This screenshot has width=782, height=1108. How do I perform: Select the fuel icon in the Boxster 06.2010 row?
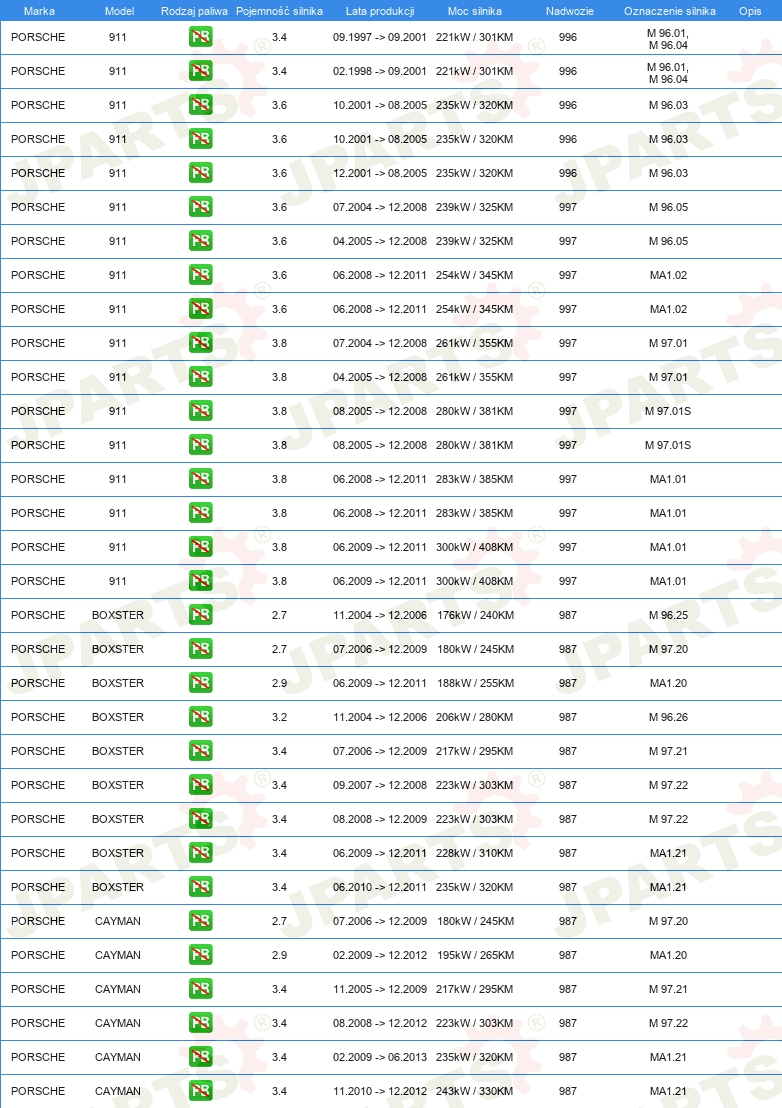pos(201,887)
